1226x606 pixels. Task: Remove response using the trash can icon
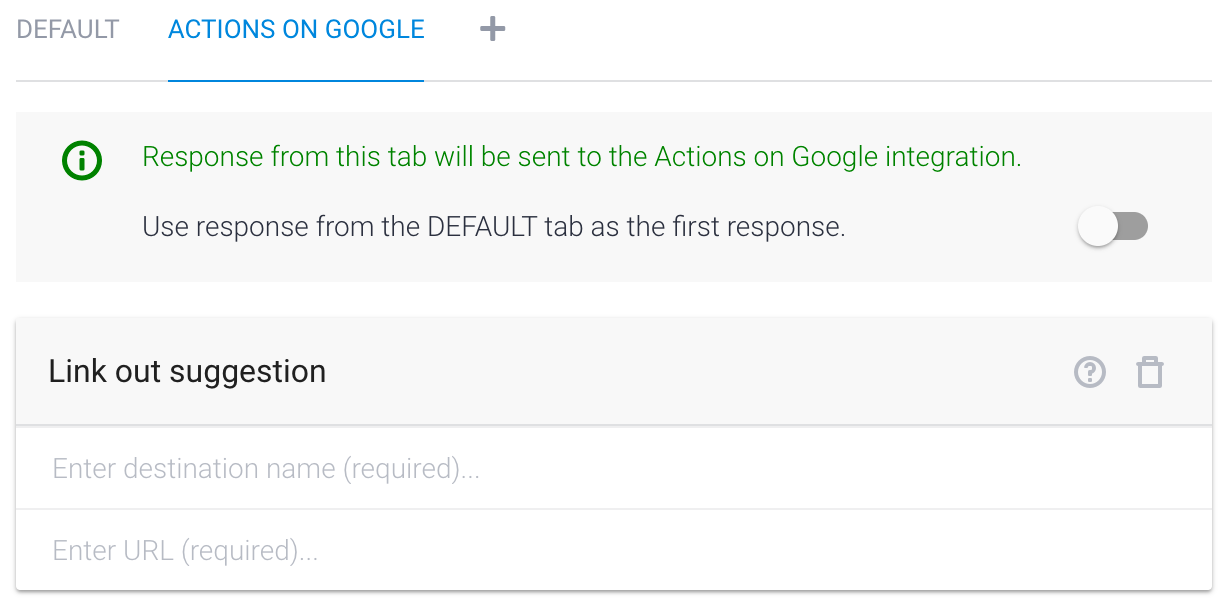(x=1150, y=372)
